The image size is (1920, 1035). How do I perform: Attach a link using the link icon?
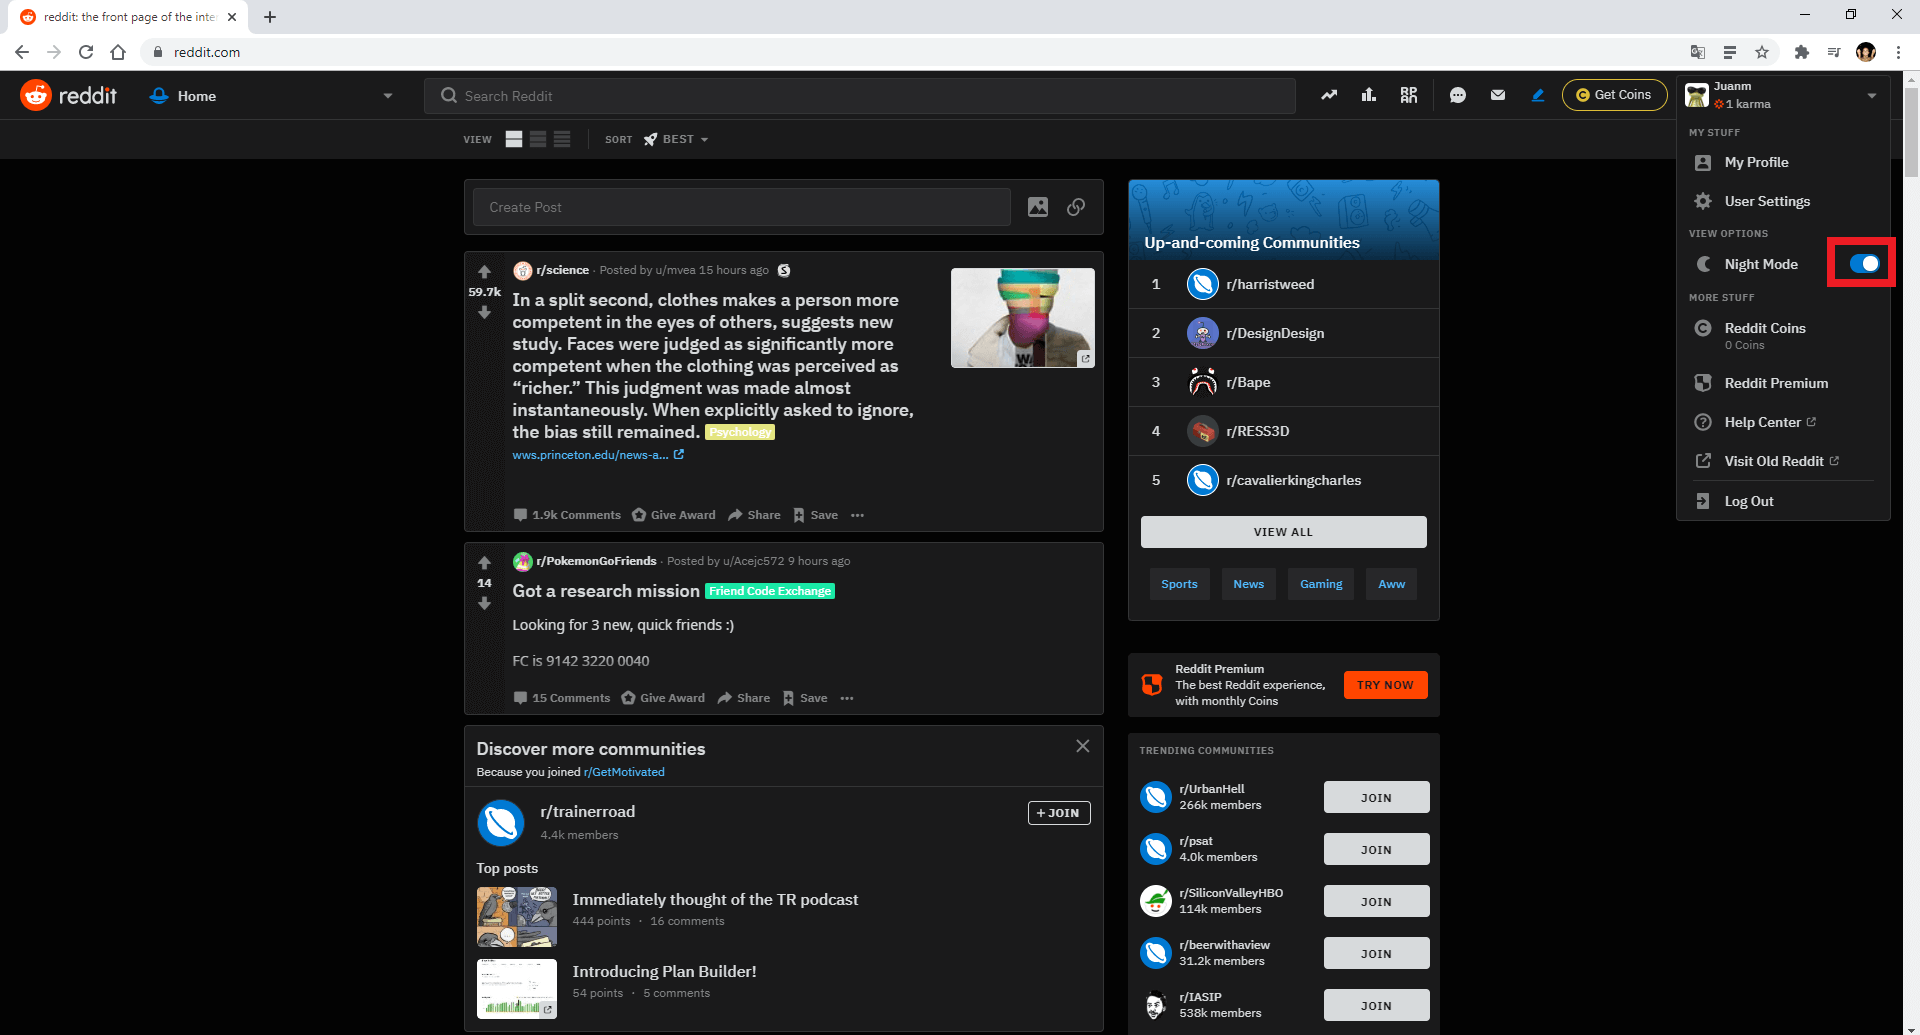coord(1076,207)
